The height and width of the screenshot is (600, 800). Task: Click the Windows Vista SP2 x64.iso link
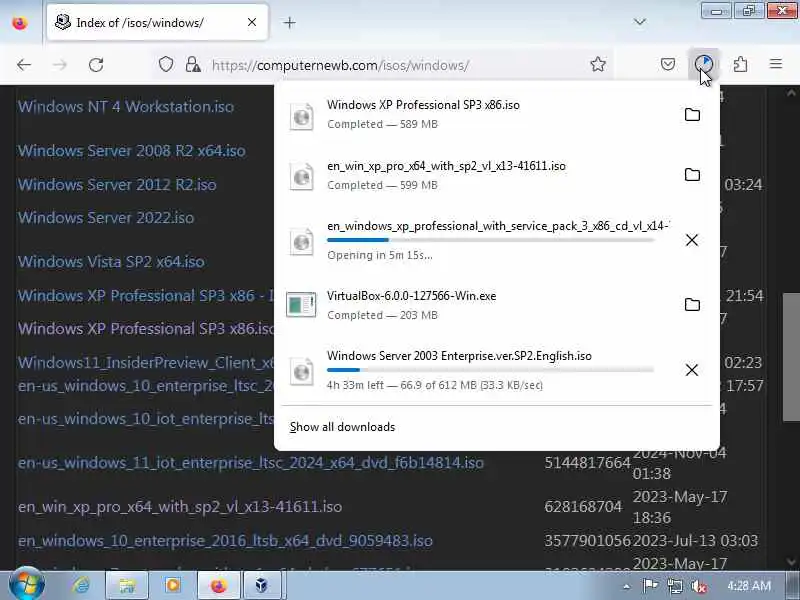pyautogui.click(x=111, y=262)
